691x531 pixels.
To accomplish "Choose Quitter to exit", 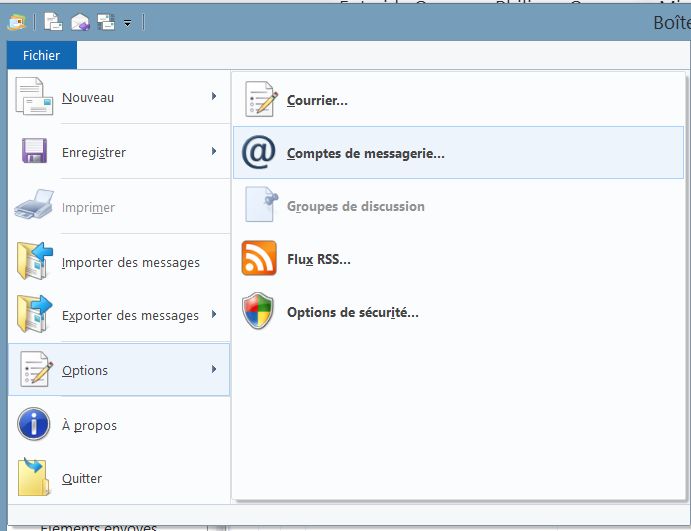I will click(x=119, y=478).
